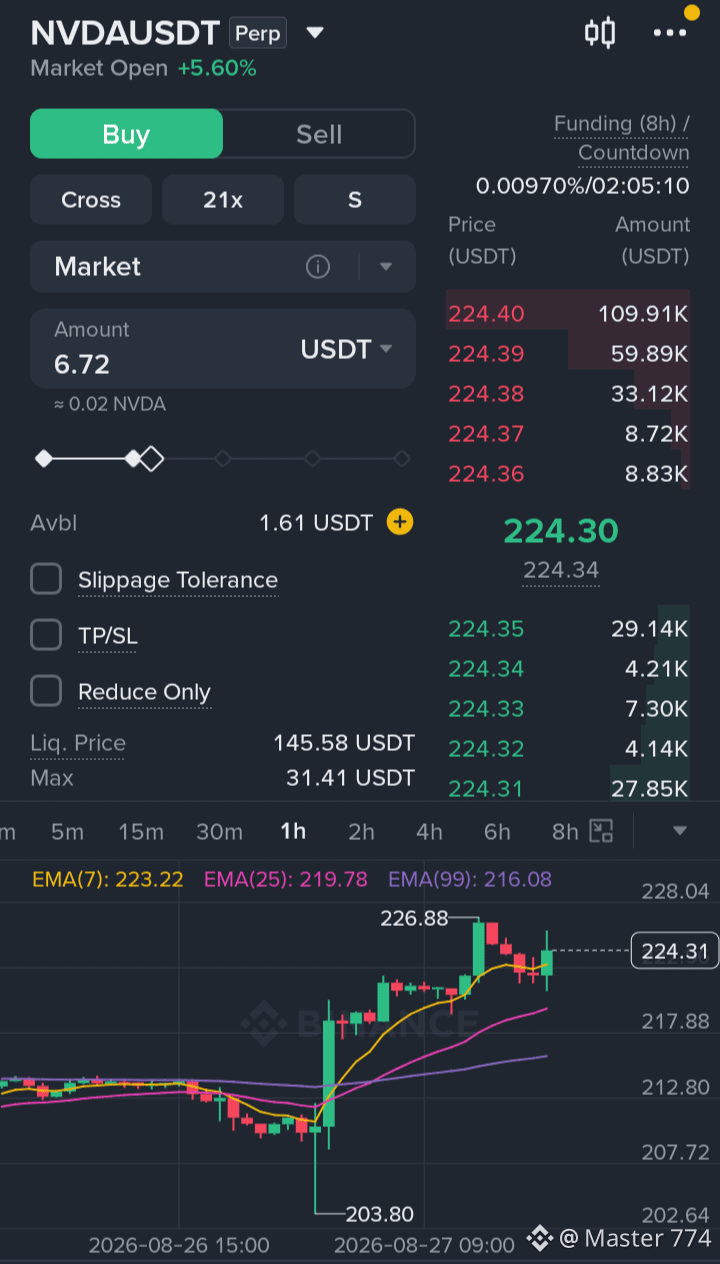Select the 224.32 bid price row
This screenshot has height=1264, width=720.
click(568, 749)
